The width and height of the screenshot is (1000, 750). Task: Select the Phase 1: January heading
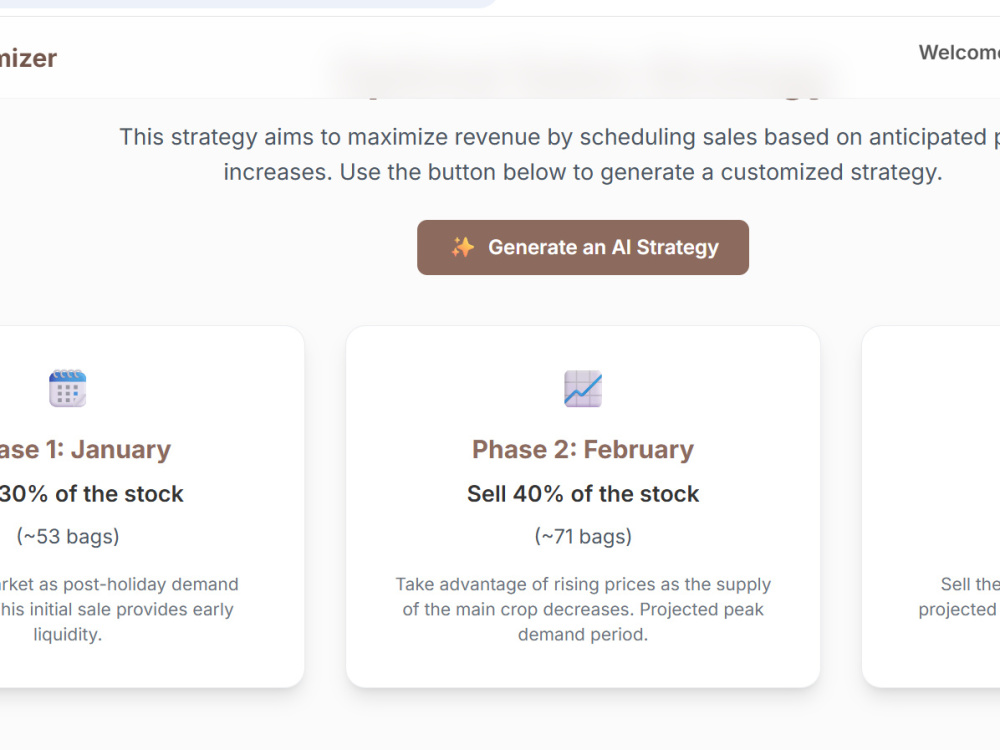point(85,450)
